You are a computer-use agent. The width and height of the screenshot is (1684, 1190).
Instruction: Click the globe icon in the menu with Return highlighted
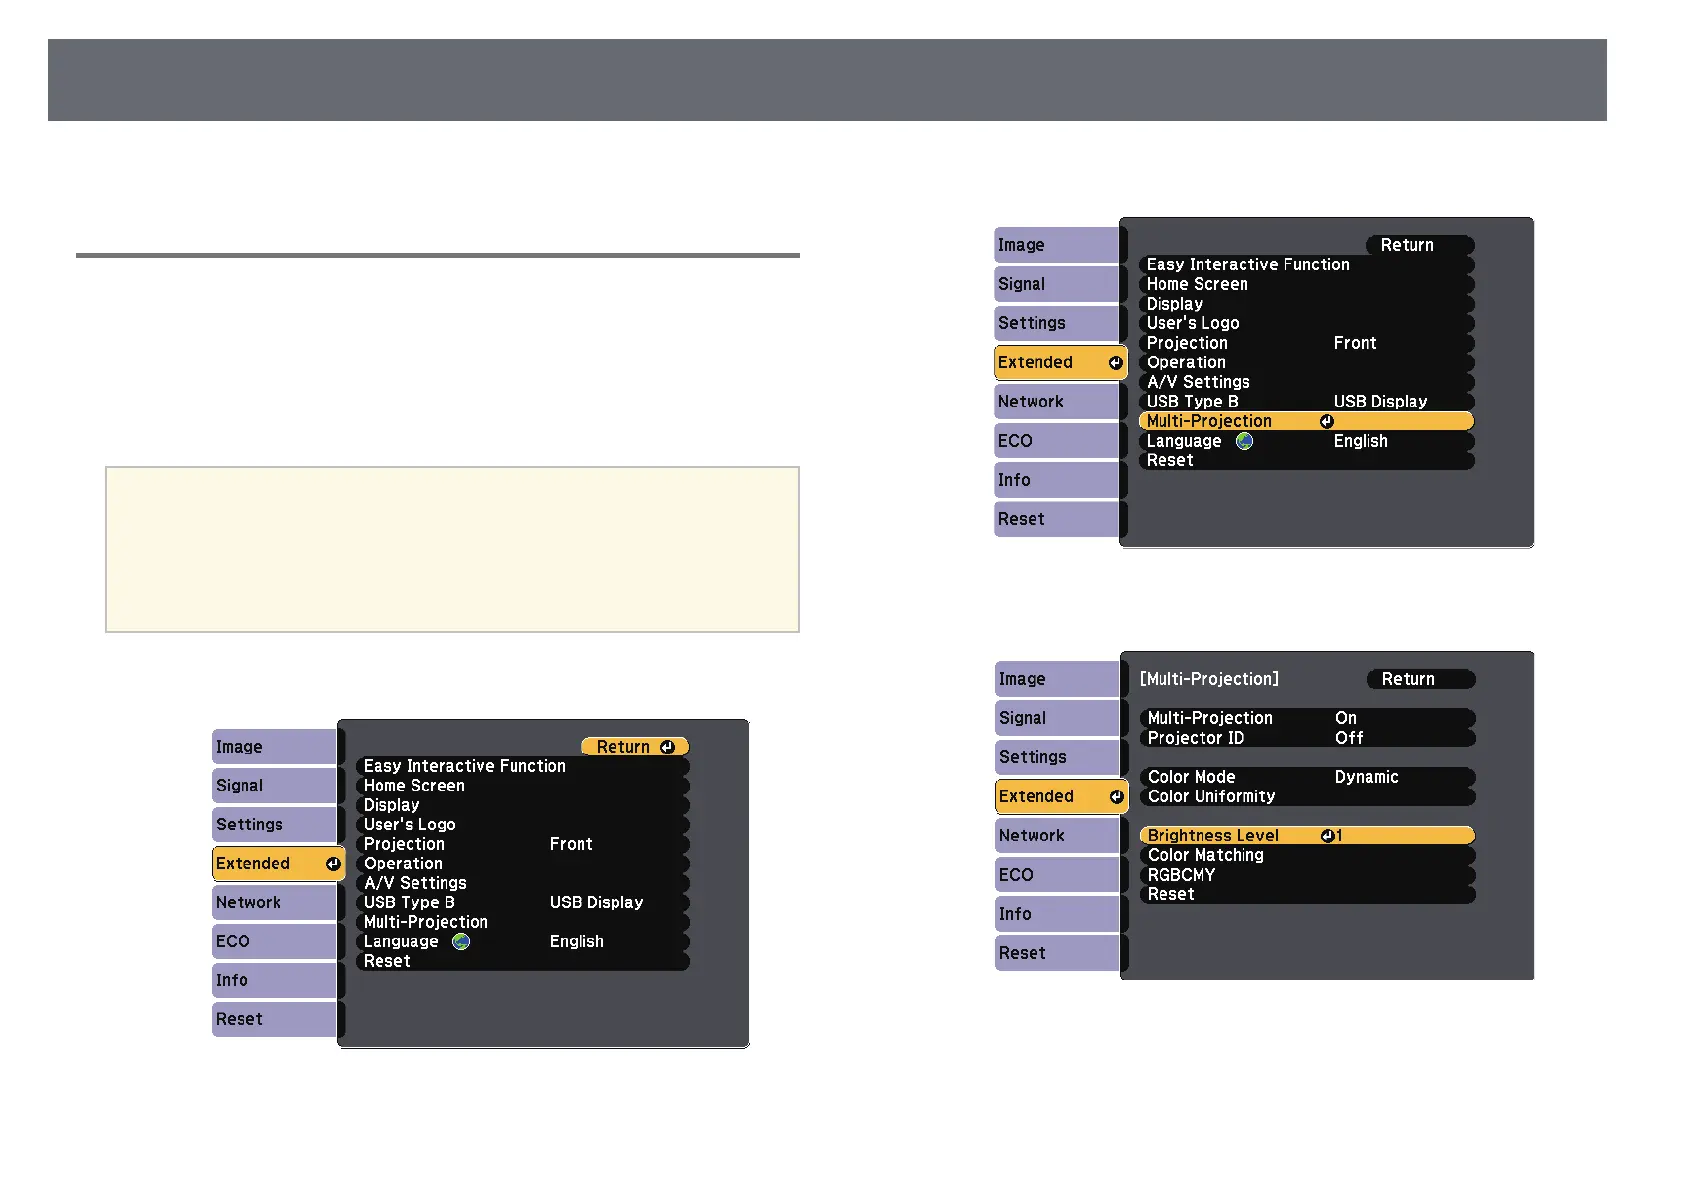[x=461, y=942]
